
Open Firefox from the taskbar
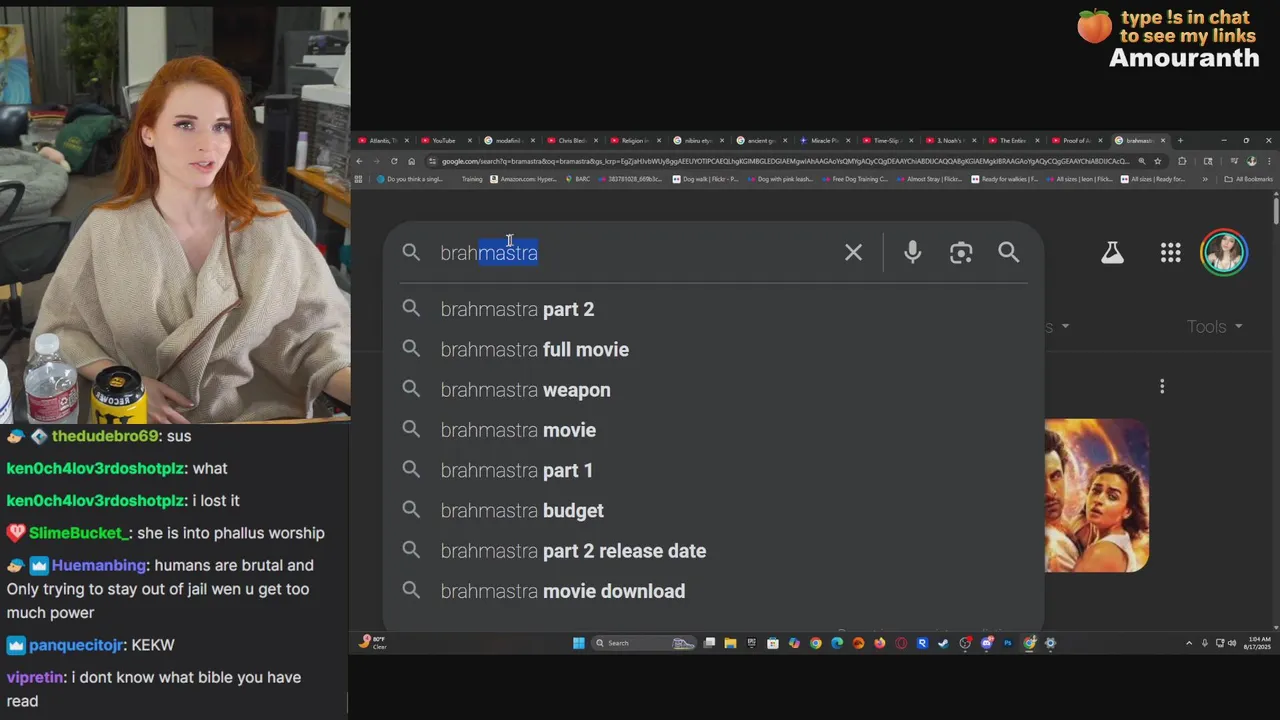tap(880, 643)
